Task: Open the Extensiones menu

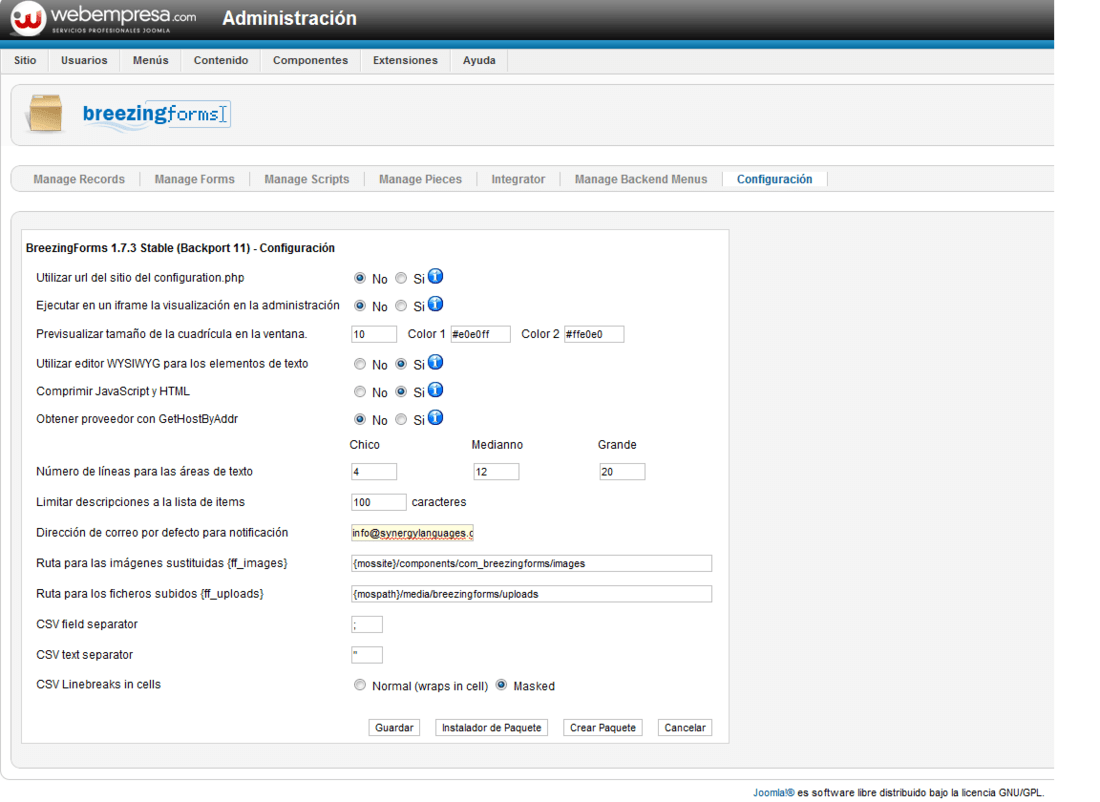Action: click(405, 60)
